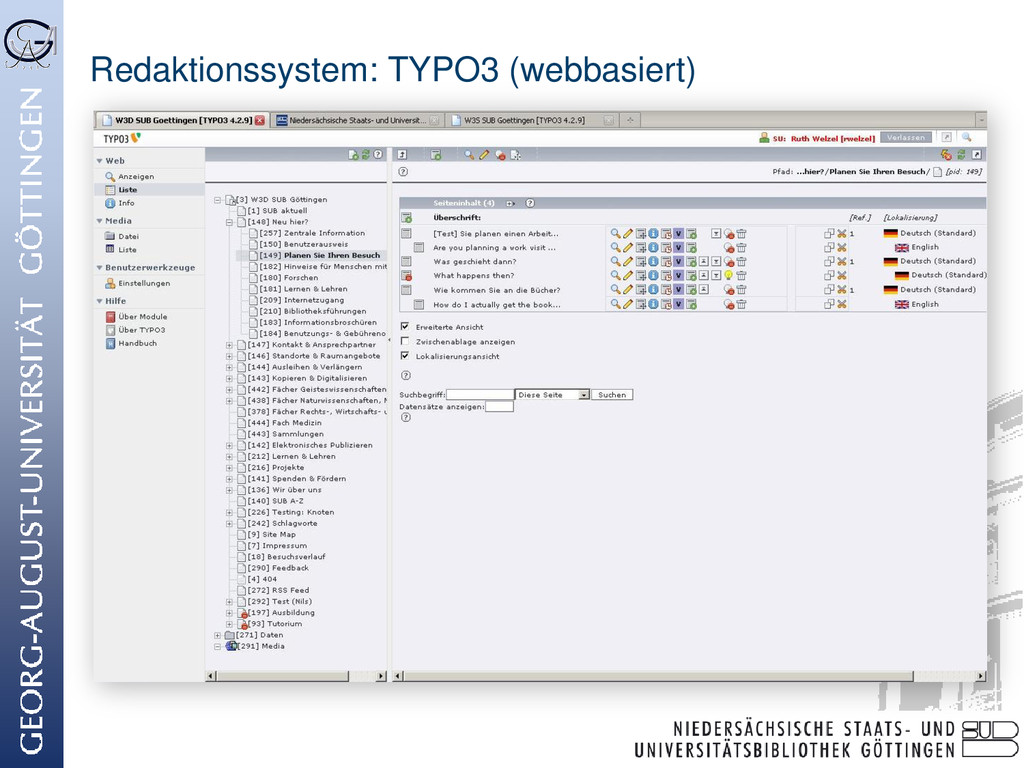Viewport: 1024px width, 768px height.
Task: Click new record icon next to Überschrift
Action: pos(406,217)
